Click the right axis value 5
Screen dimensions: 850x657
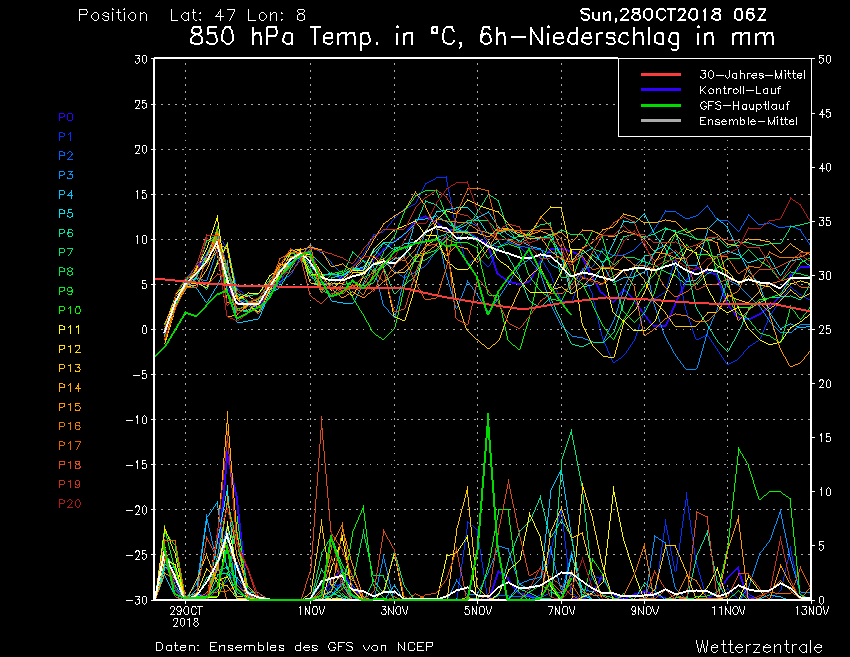821,546
